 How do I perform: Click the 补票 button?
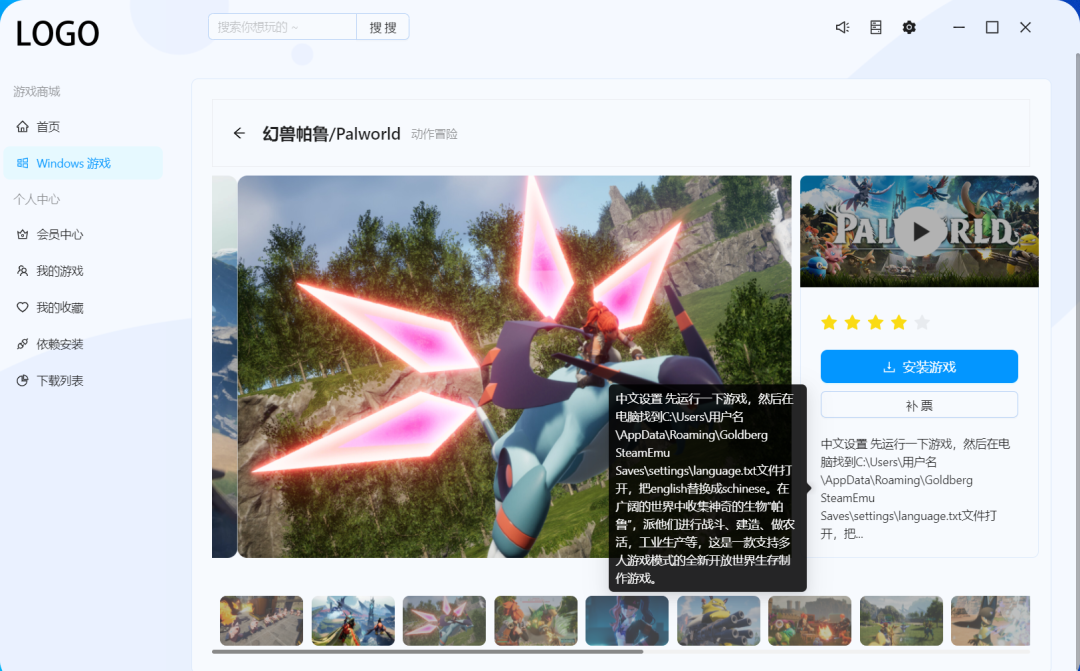tap(919, 405)
